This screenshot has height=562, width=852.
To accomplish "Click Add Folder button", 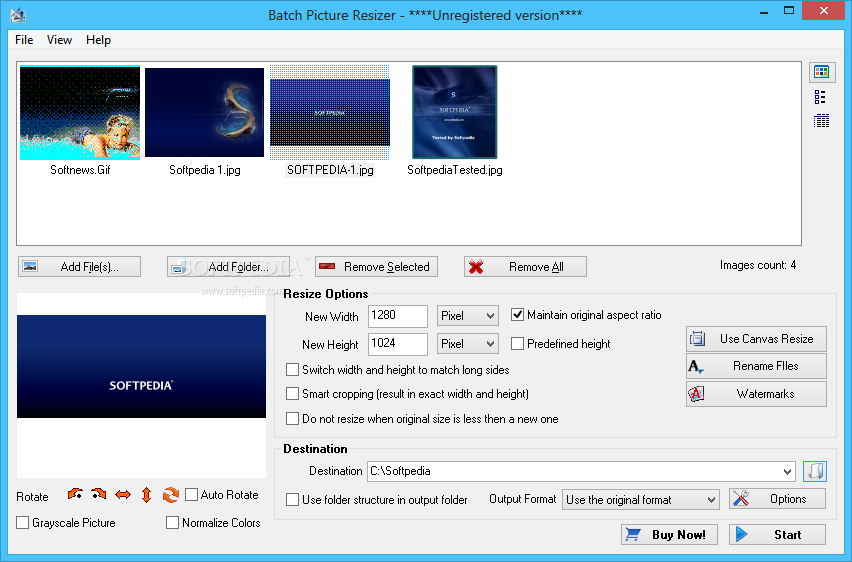I will pyautogui.click(x=228, y=266).
